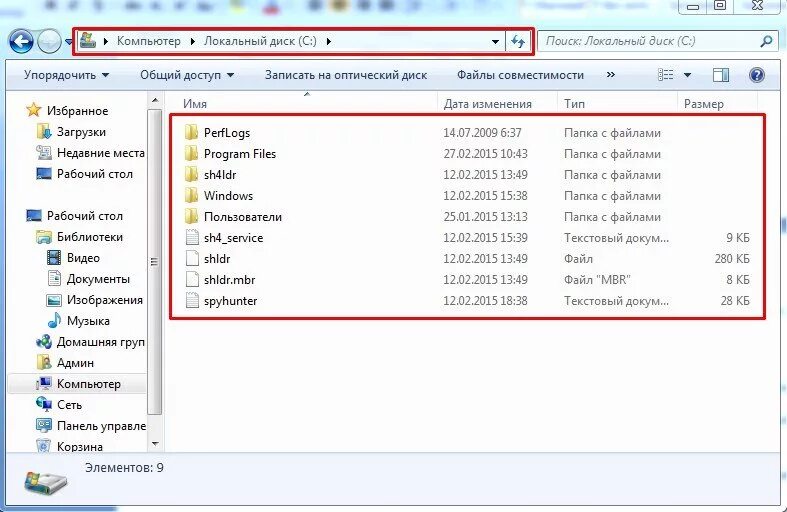The image size is (787, 512).
Task: Click the Изображения library icon
Action: point(54,300)
